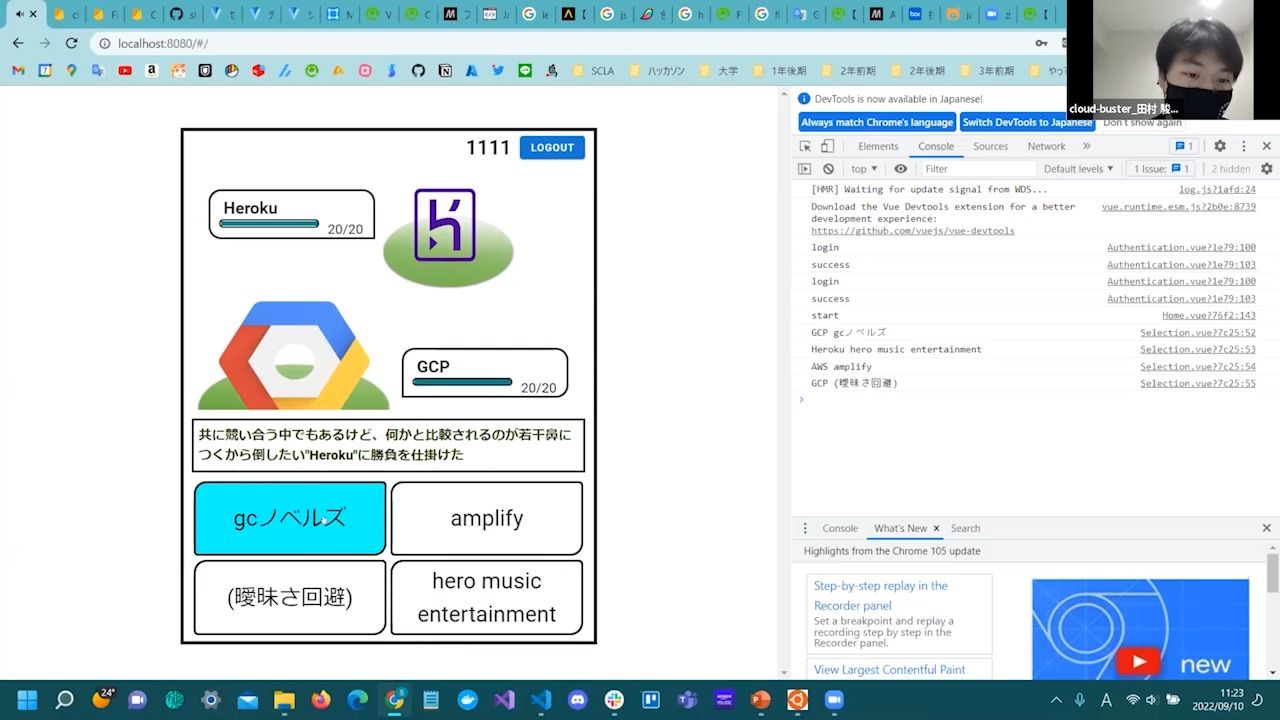Expand more DevTools tabs chevron

click(x=1087, y=146)
